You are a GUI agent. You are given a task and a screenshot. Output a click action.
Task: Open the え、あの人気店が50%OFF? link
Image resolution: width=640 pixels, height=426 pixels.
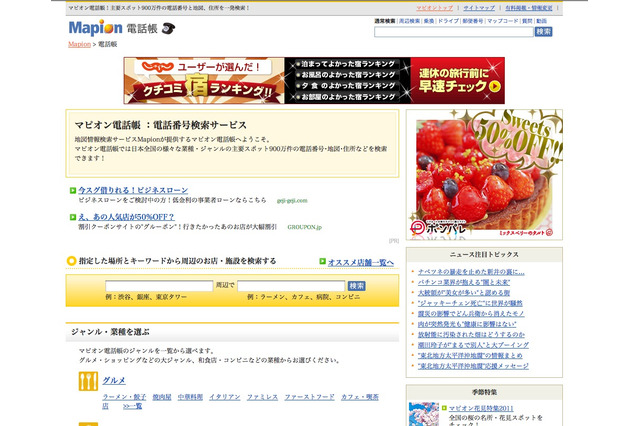[x=126, y=217]
